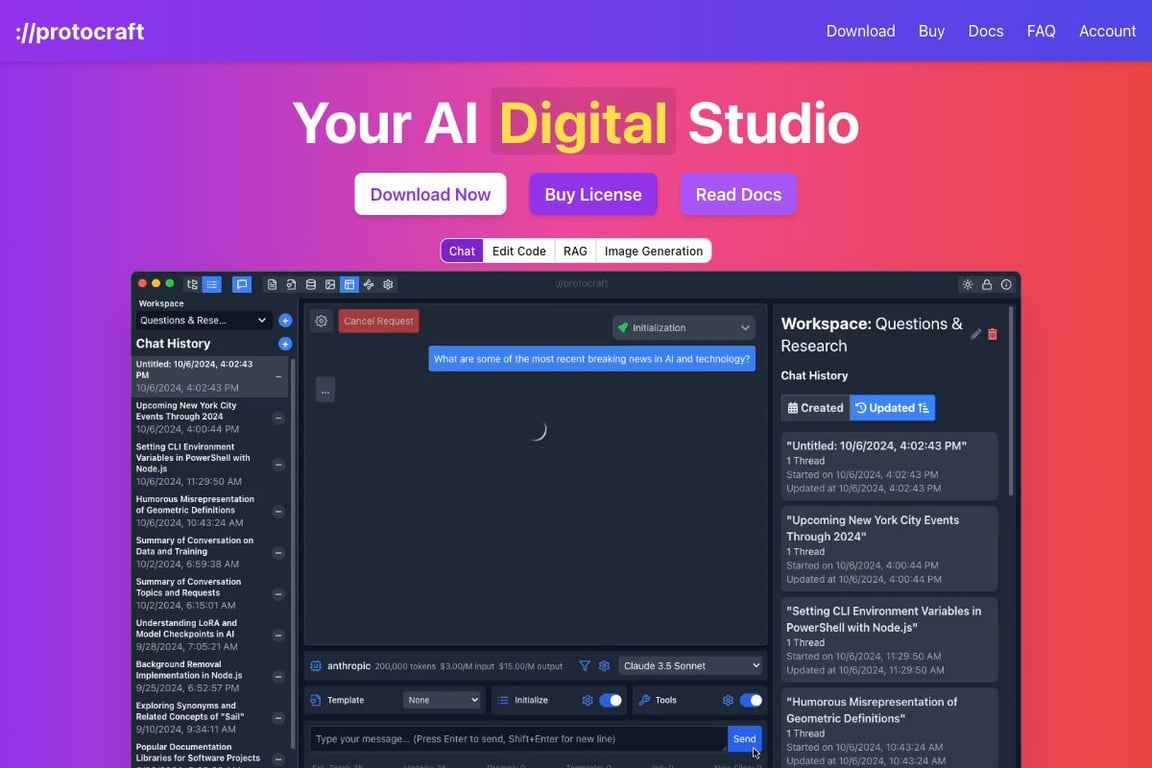Click the Cancel Request button
Viewport: 1152px width, 768px height.
coord(378,320)
